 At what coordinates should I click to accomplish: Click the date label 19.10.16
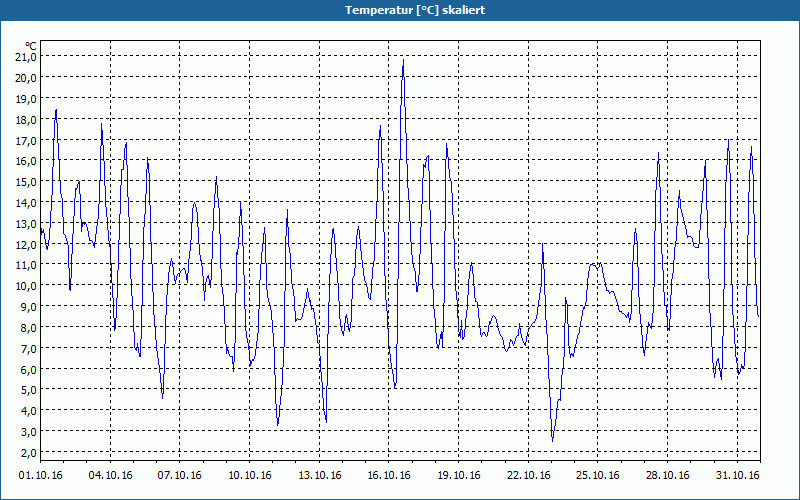click(459, 476)
